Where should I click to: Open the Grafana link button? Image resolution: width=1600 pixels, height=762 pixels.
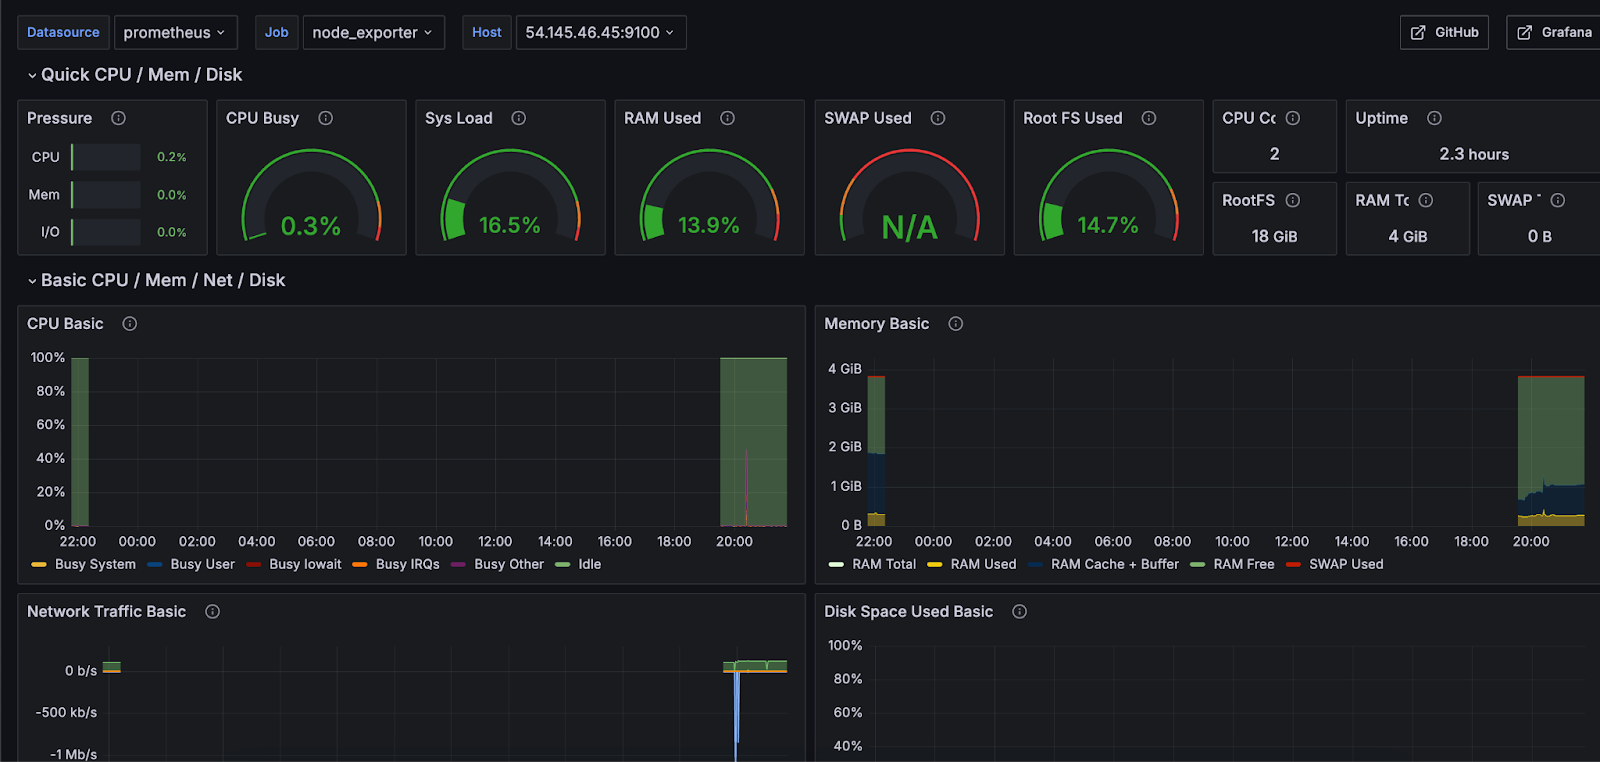[x=1554, y=33]
